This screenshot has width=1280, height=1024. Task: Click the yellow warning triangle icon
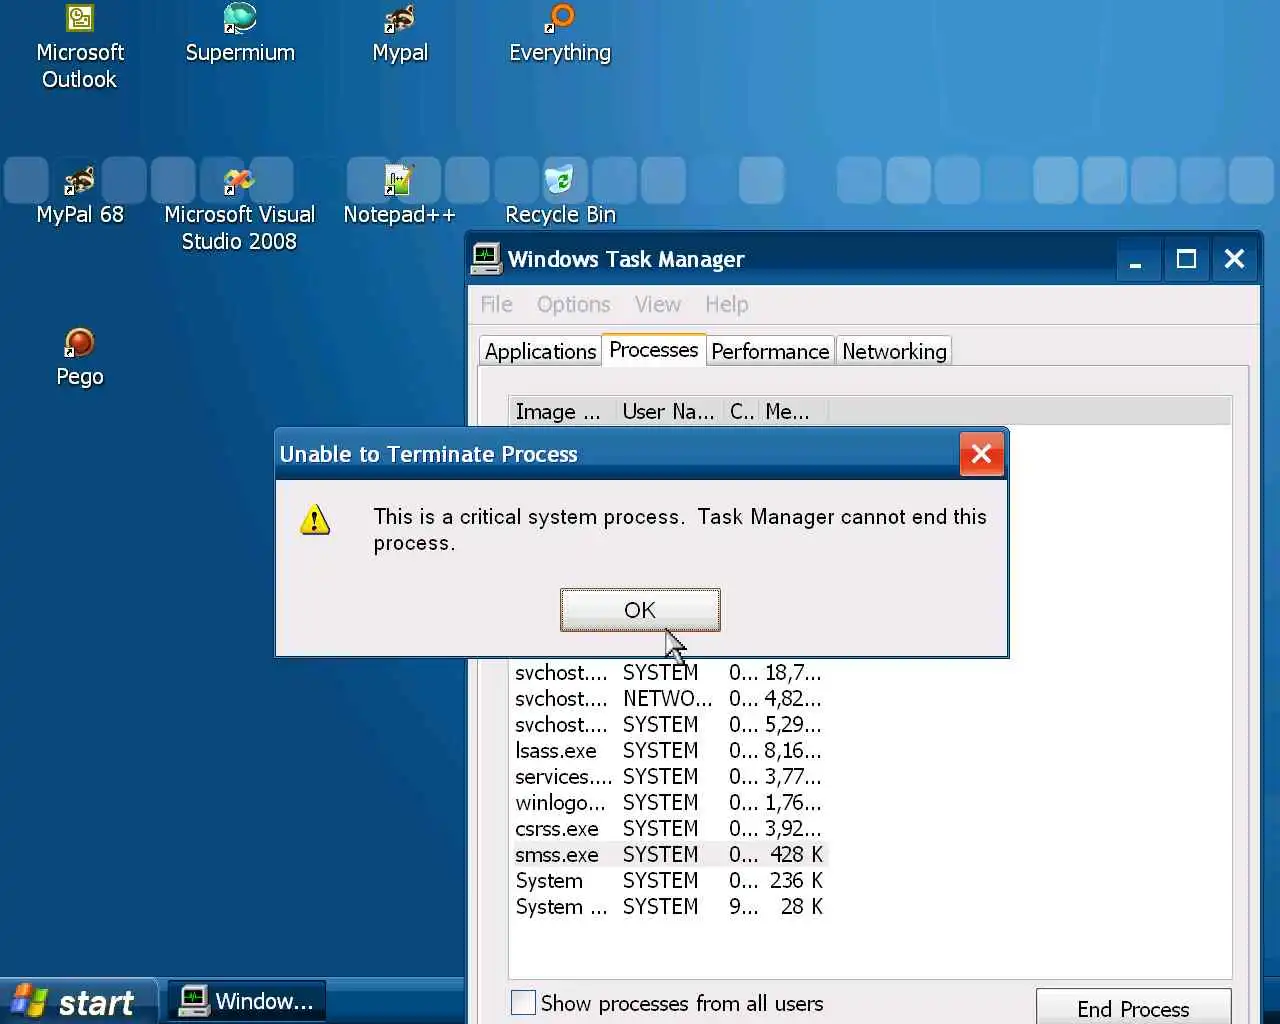coord(315,519)
